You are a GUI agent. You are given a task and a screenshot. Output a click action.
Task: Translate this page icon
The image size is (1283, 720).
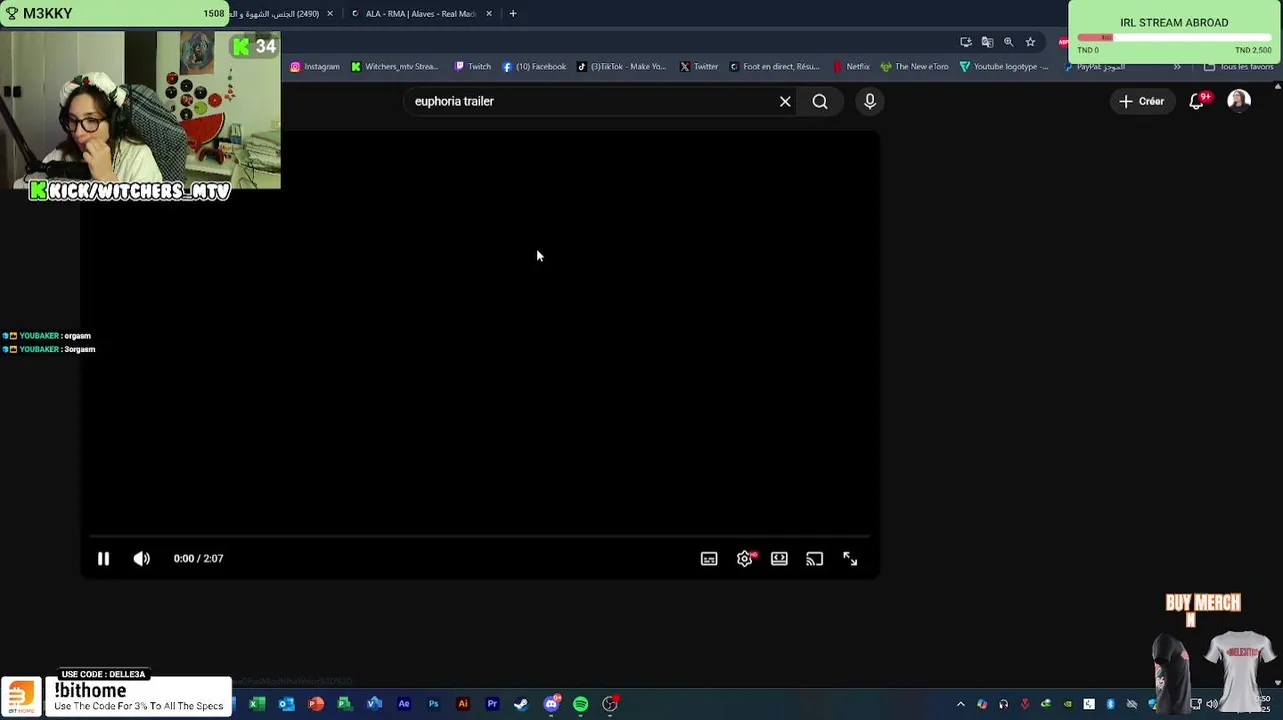coord(987,42)
